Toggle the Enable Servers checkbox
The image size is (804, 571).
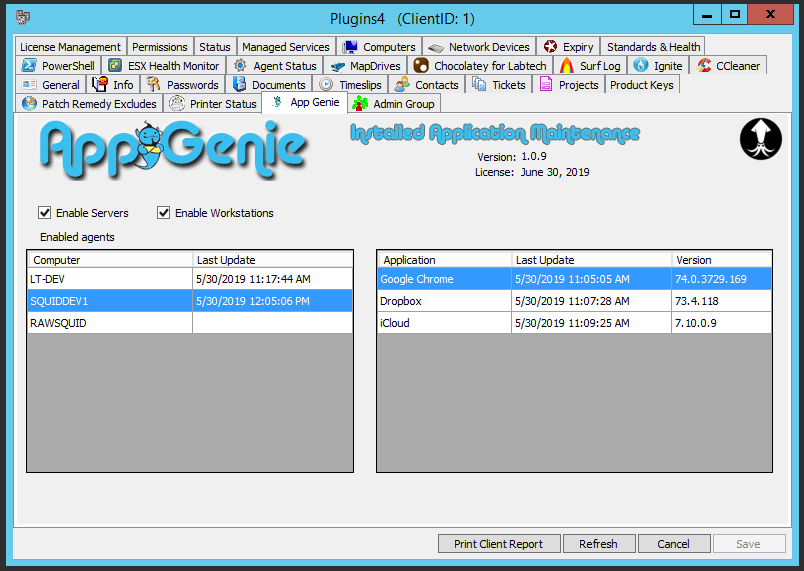tap(45, 212)
